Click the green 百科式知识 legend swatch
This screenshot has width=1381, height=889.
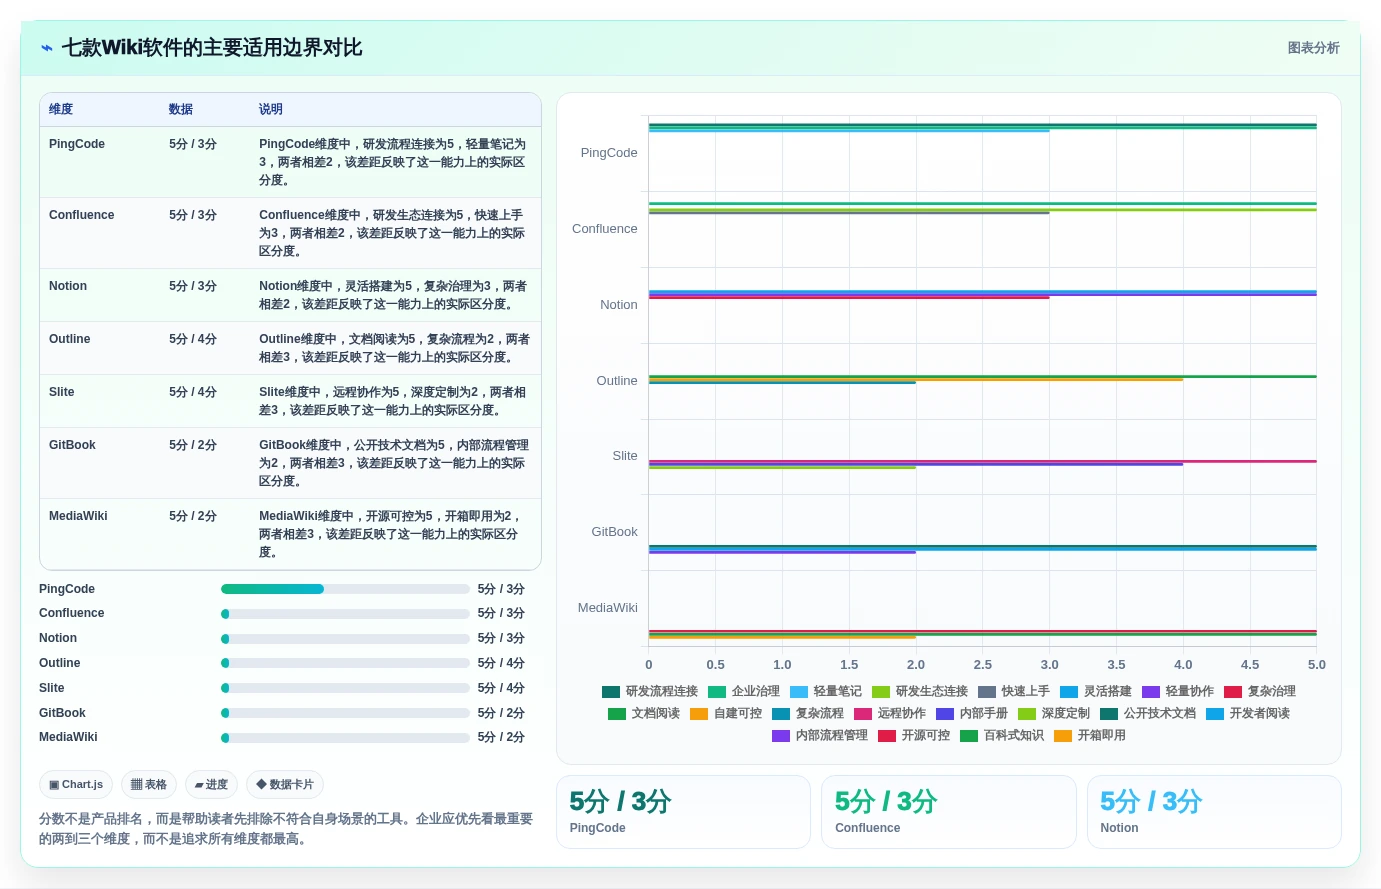pos(969,735)
